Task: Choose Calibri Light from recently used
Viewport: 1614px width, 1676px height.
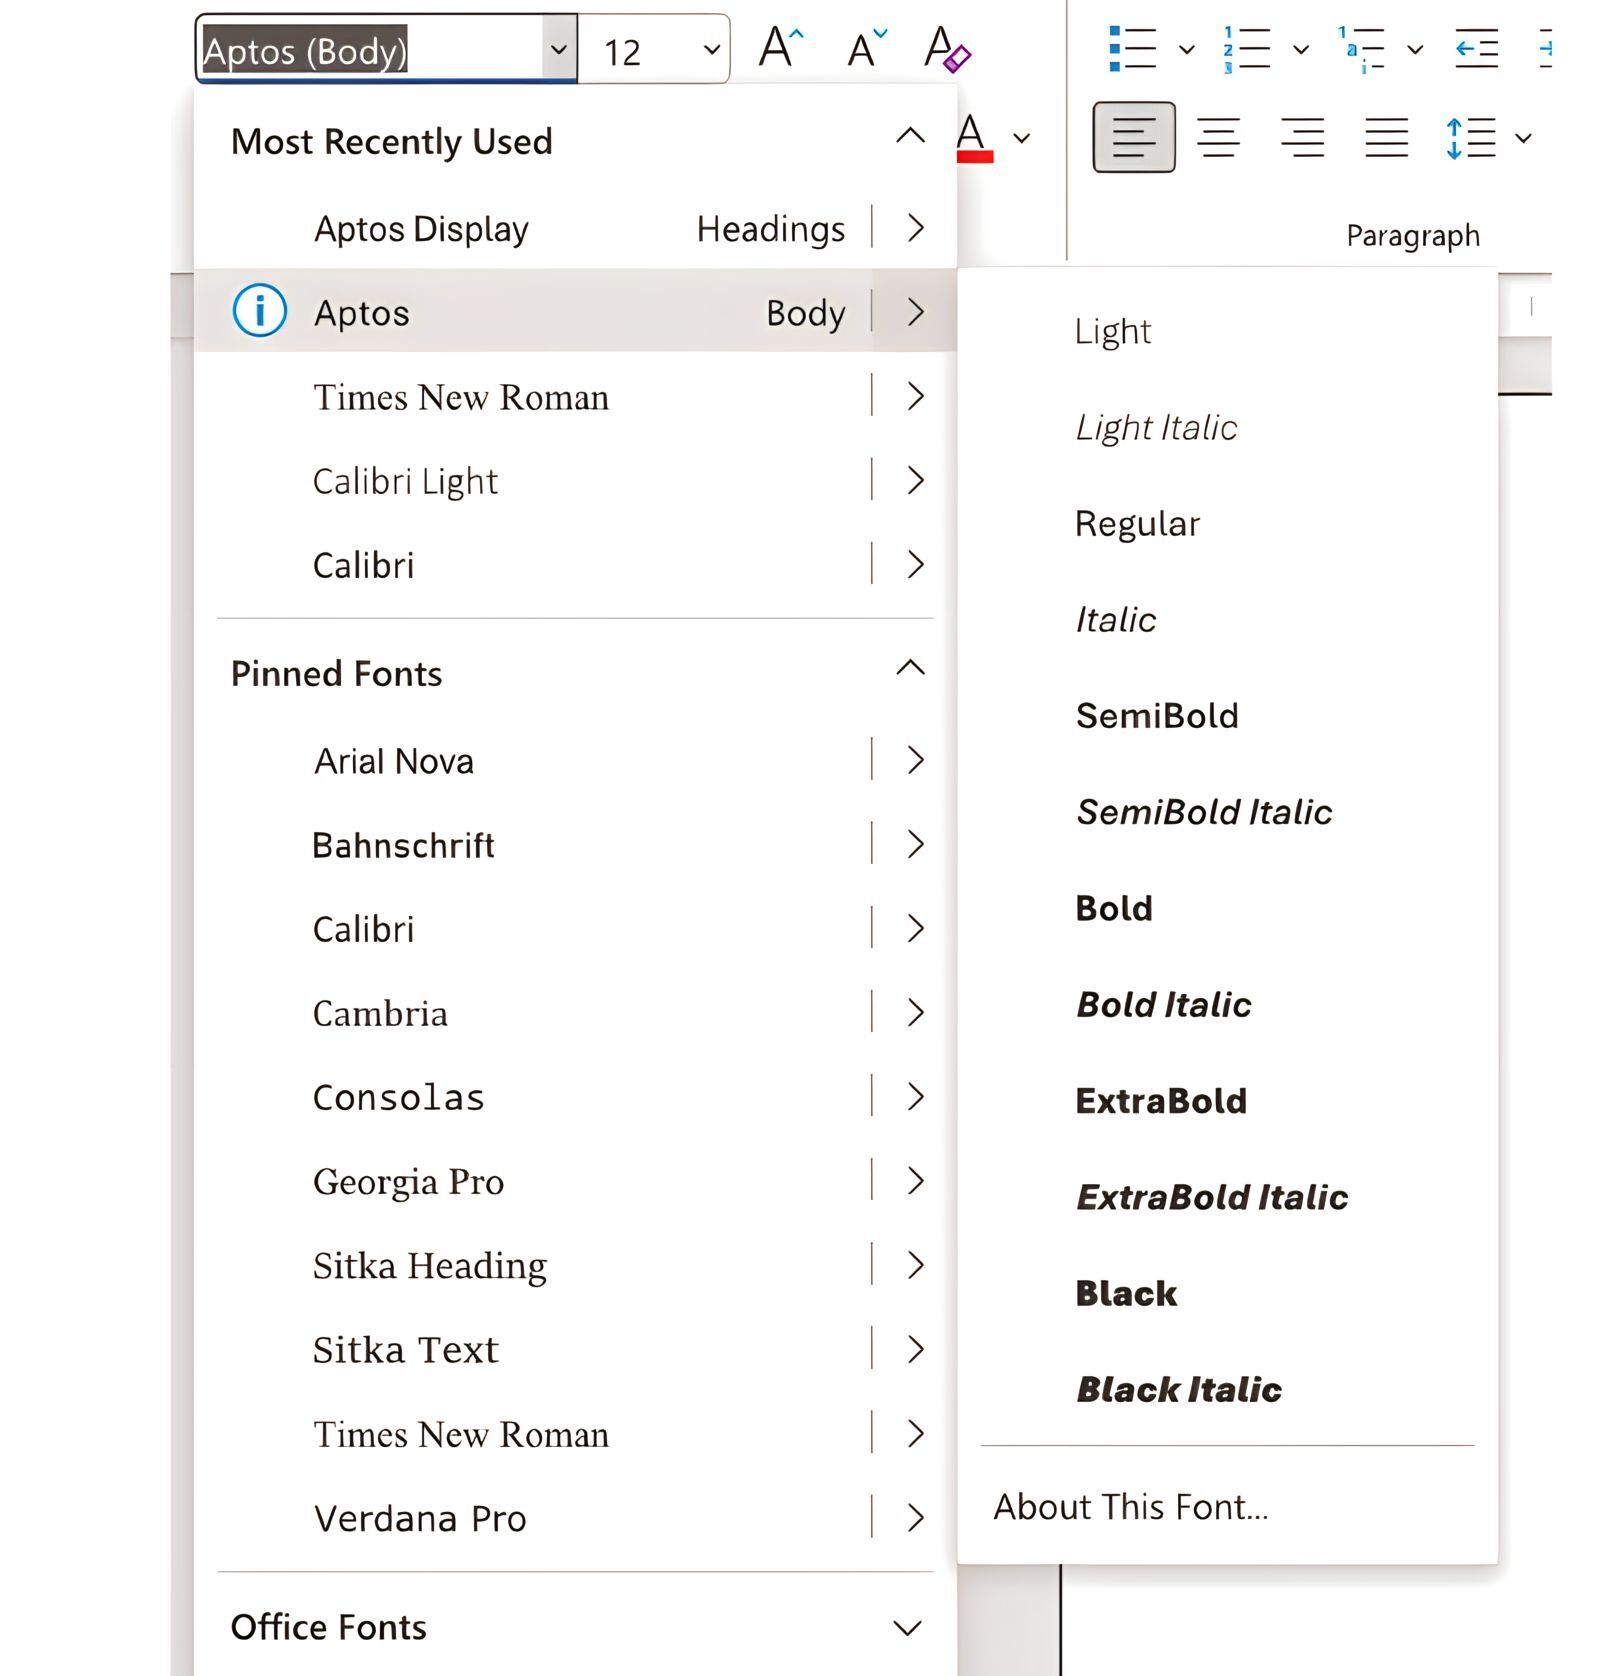Action: [x=532, y=481]
